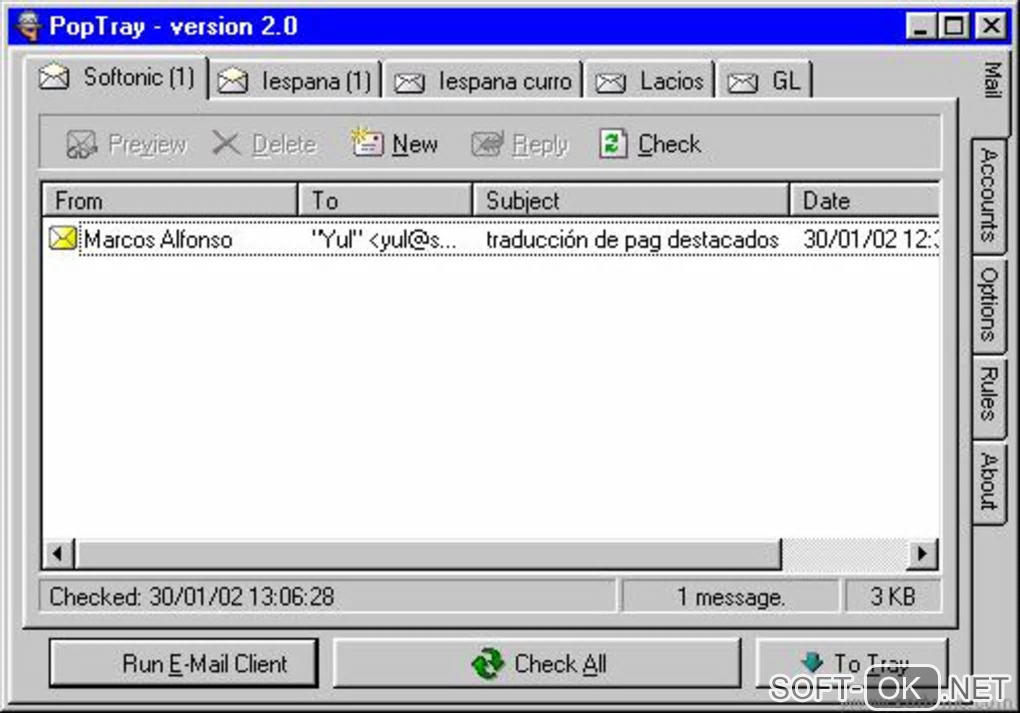This screenshot has width=1020, height=713.
Task: Select the Lacios account tab
Action: pos(649,81)
